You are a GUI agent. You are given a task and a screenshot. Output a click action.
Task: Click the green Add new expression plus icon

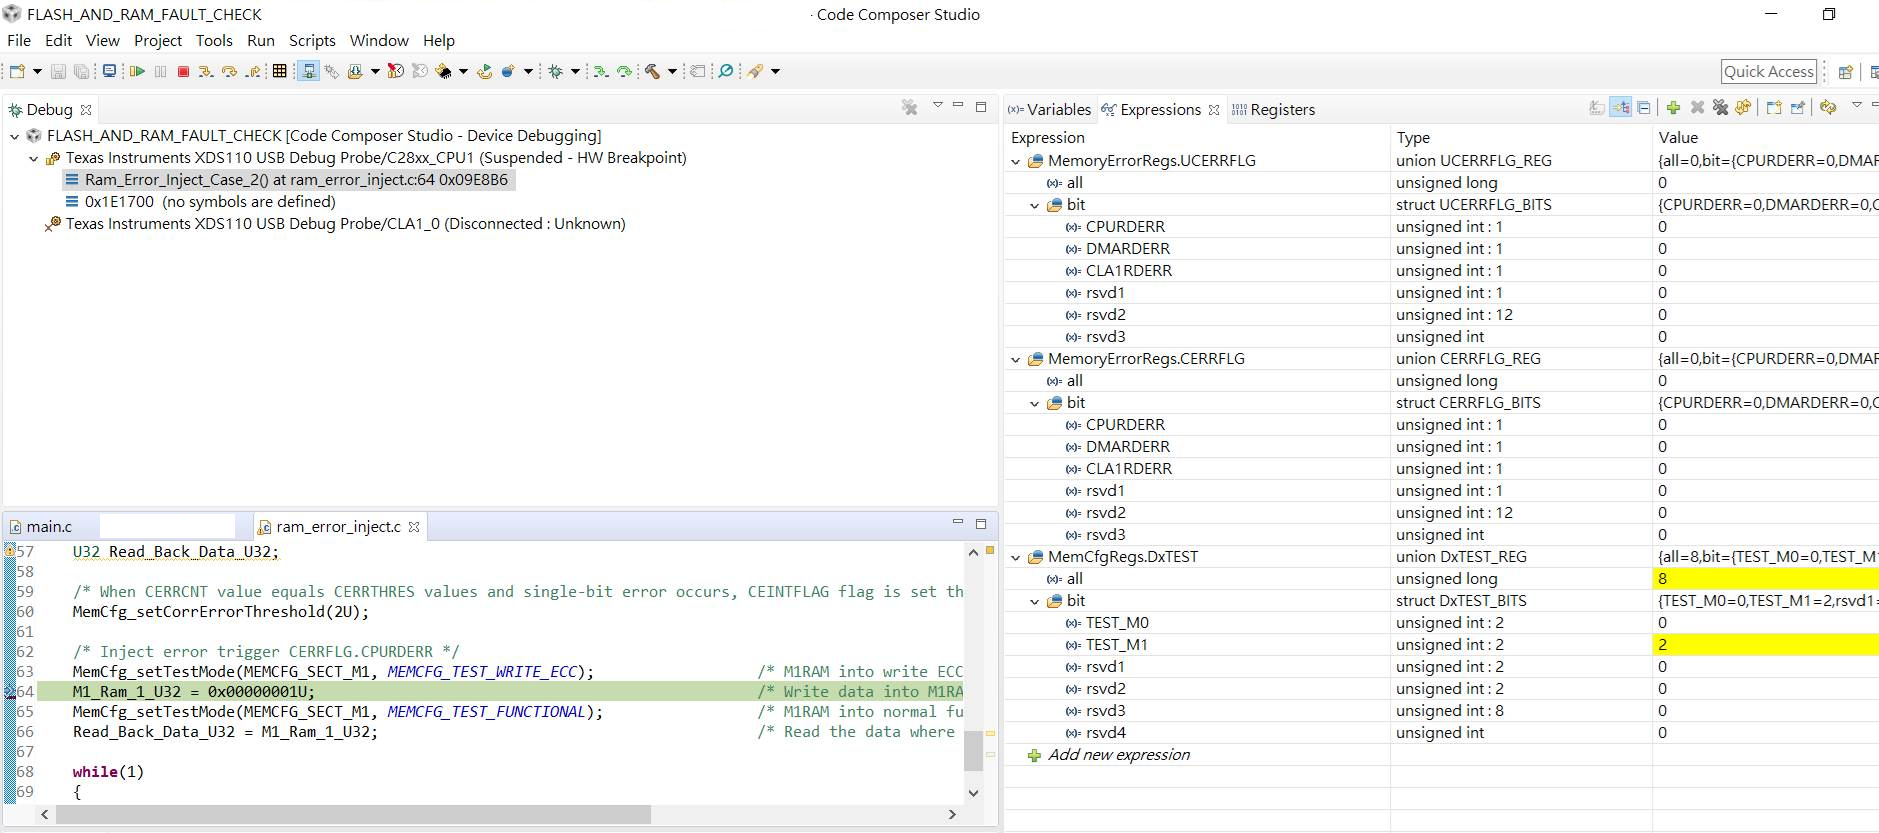1673,108
